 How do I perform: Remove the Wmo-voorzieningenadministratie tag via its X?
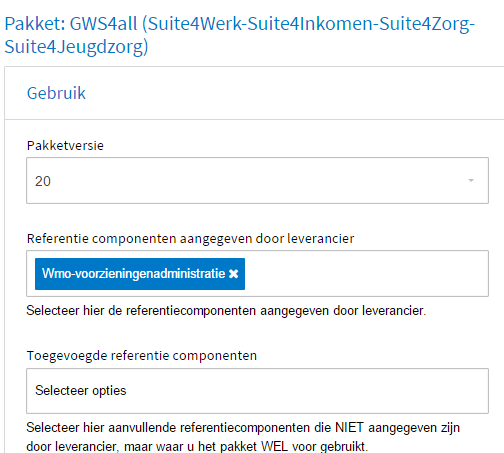point(234,274)
